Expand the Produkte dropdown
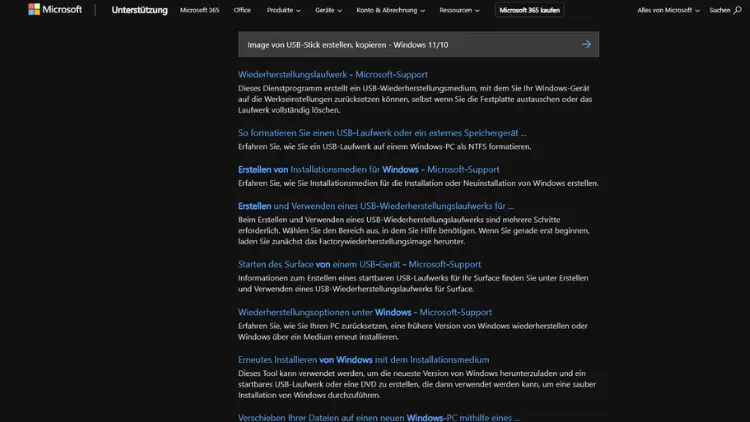The width and height of the screenshot is (750, 422). [284, 10]
